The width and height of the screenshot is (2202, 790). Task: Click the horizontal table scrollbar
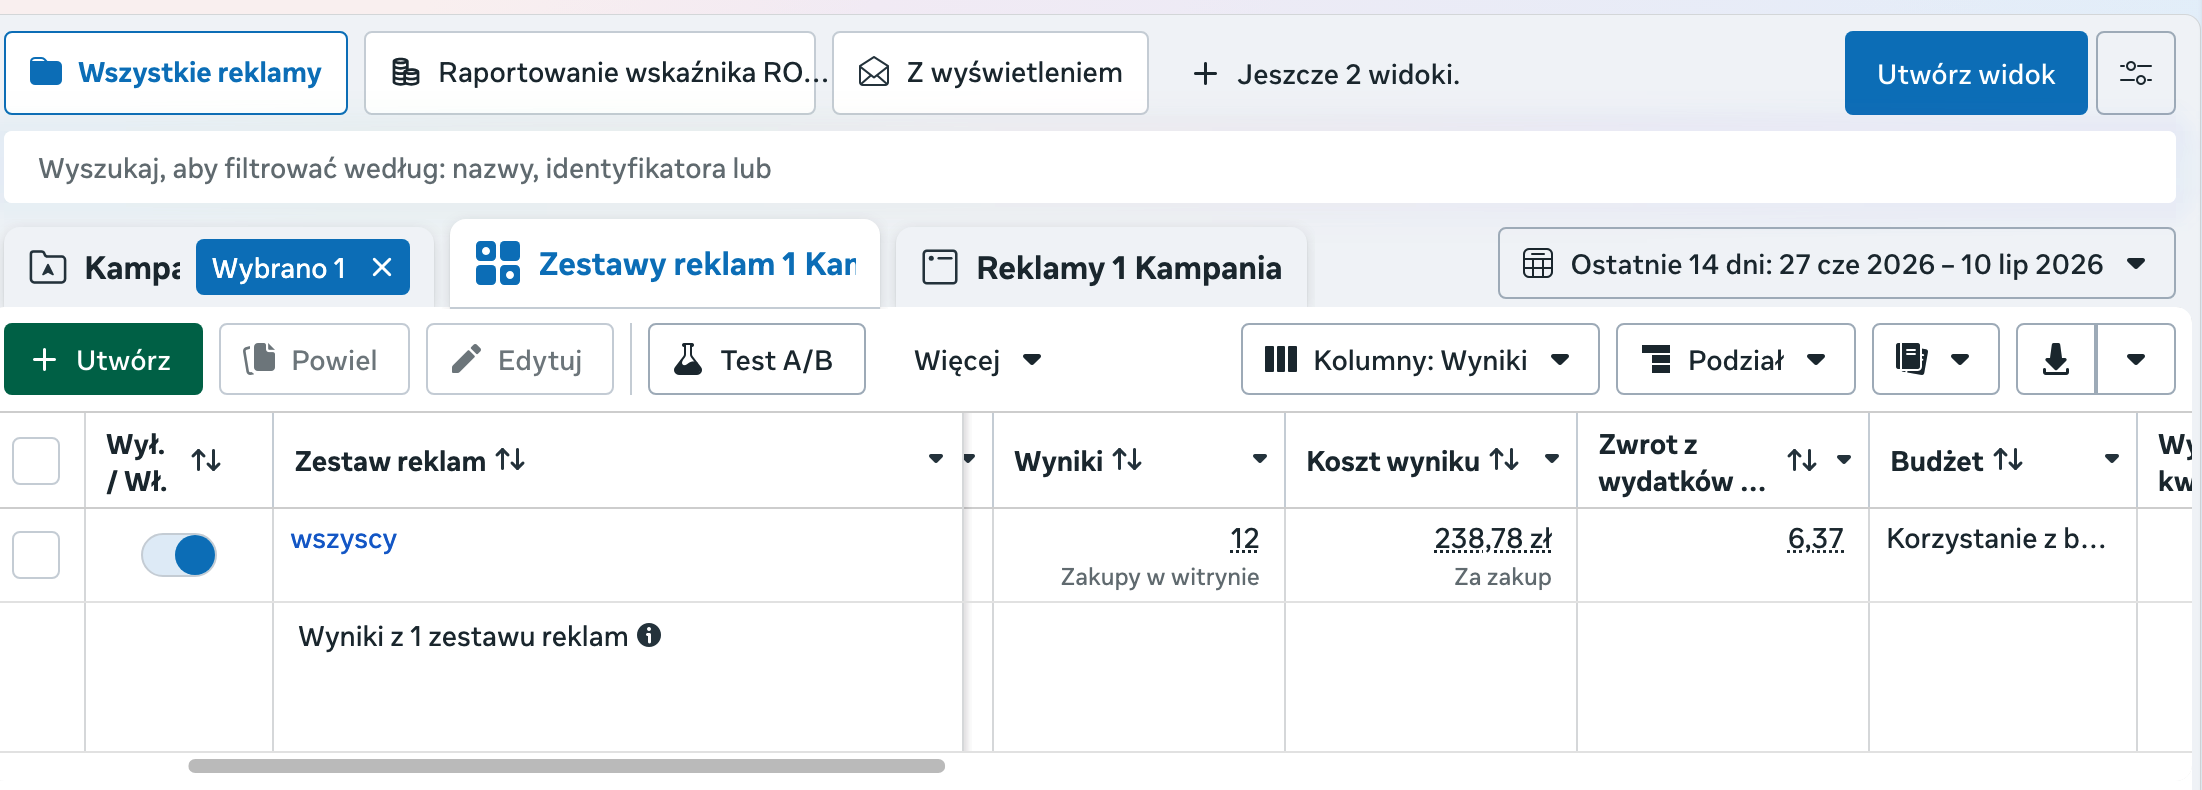(x=566, y=766)
